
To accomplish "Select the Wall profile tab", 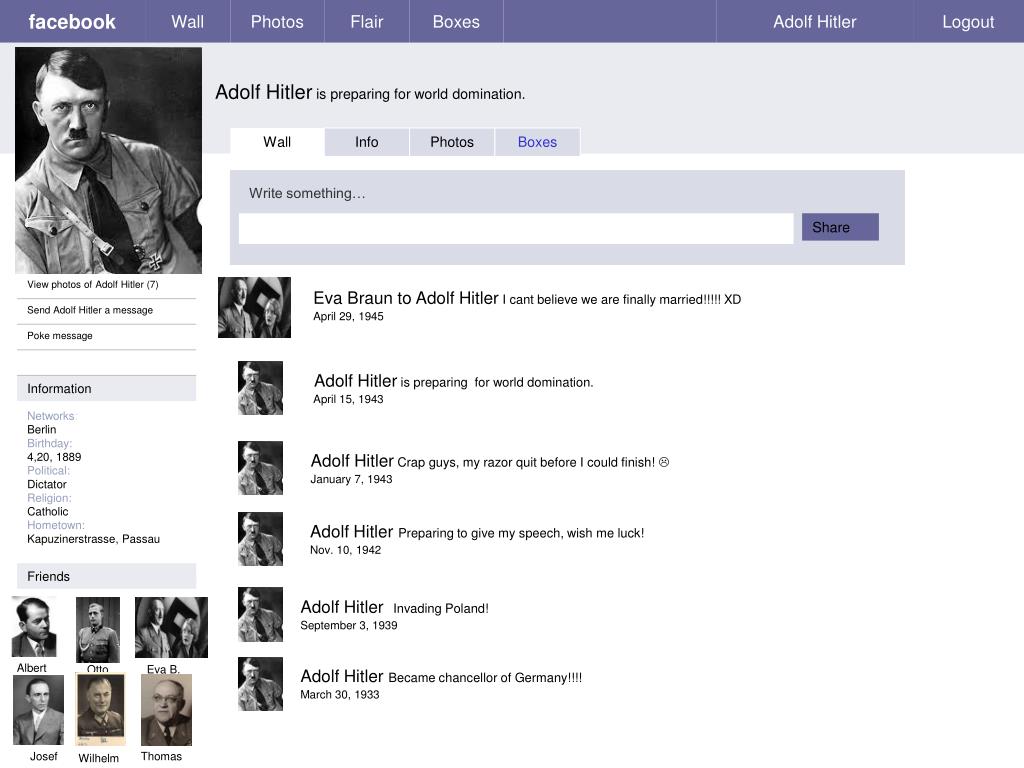I will coord(277,142).
